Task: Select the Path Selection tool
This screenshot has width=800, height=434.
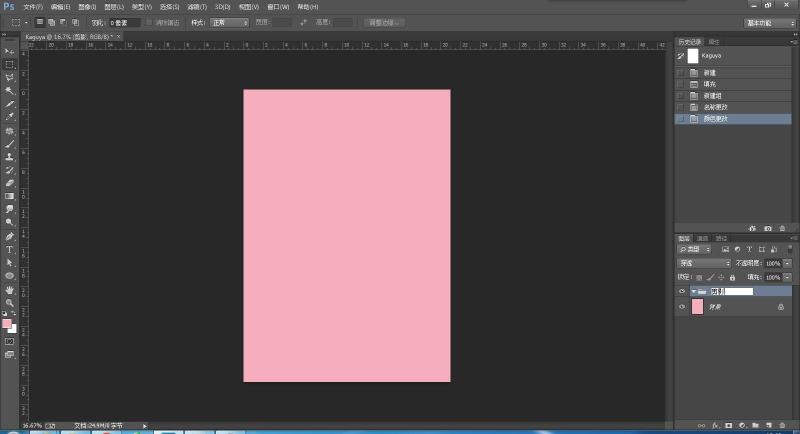Action: click(9, 263)
